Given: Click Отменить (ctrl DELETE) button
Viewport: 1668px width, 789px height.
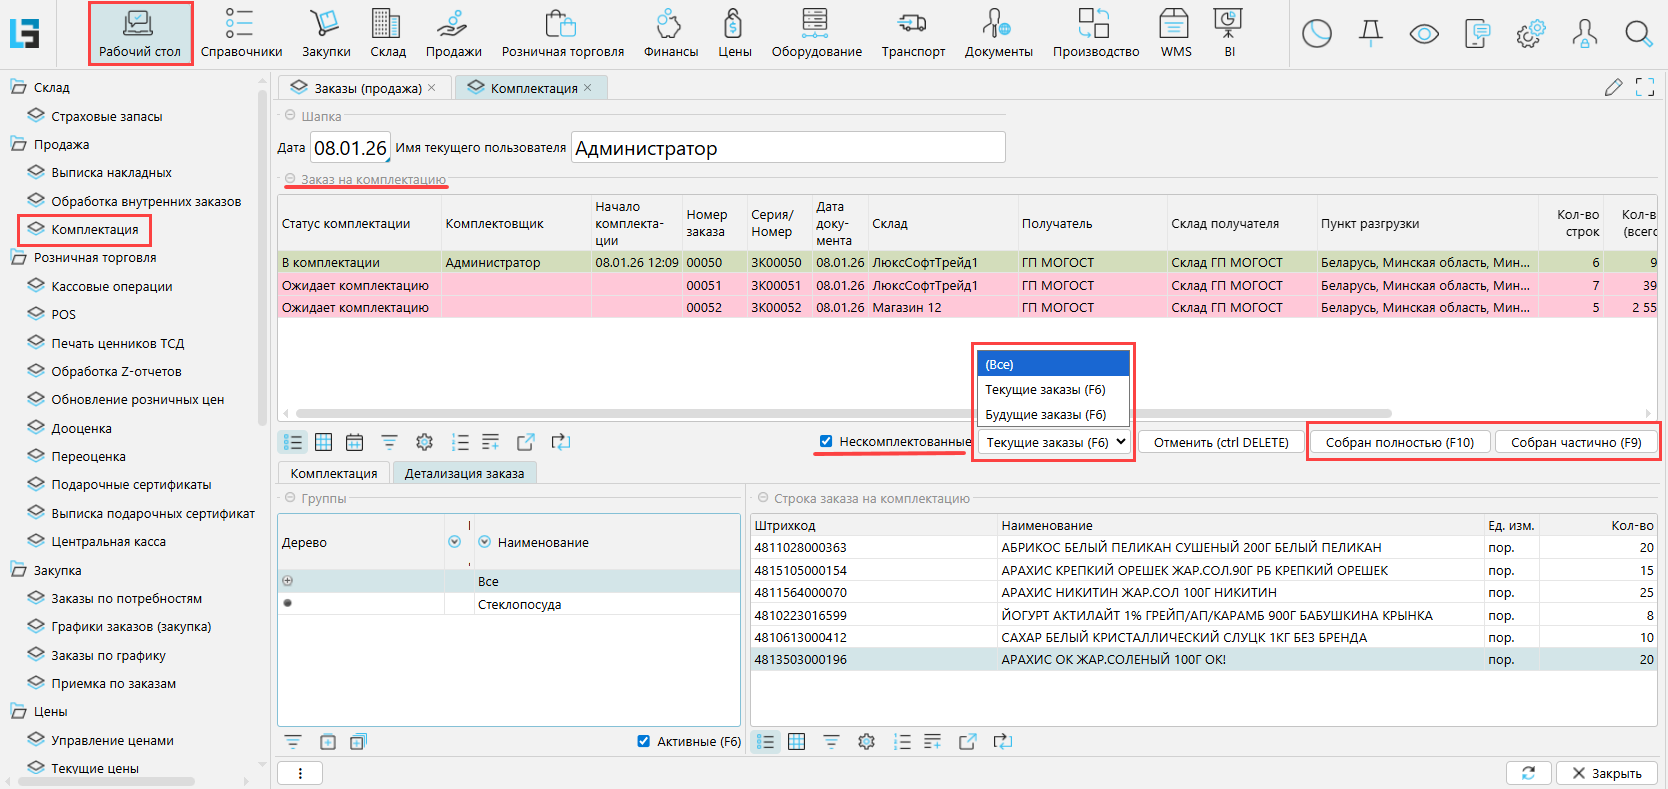Looking at the screenshot, I should click(1220, 442).
